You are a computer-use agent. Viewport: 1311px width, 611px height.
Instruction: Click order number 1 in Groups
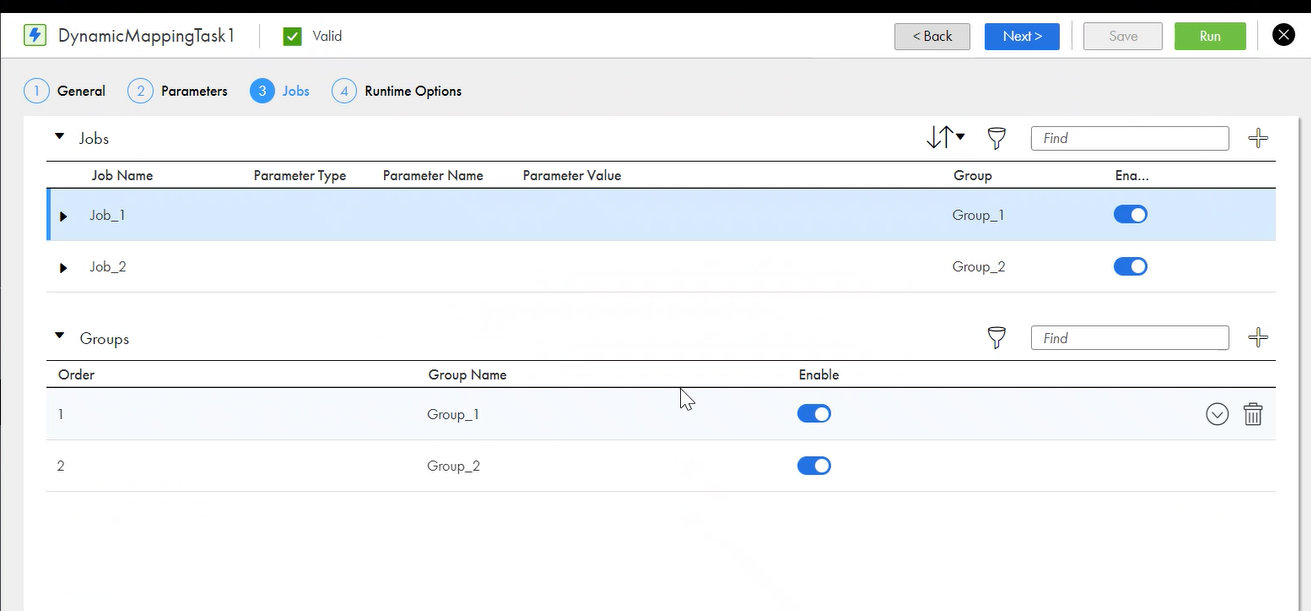60,414
